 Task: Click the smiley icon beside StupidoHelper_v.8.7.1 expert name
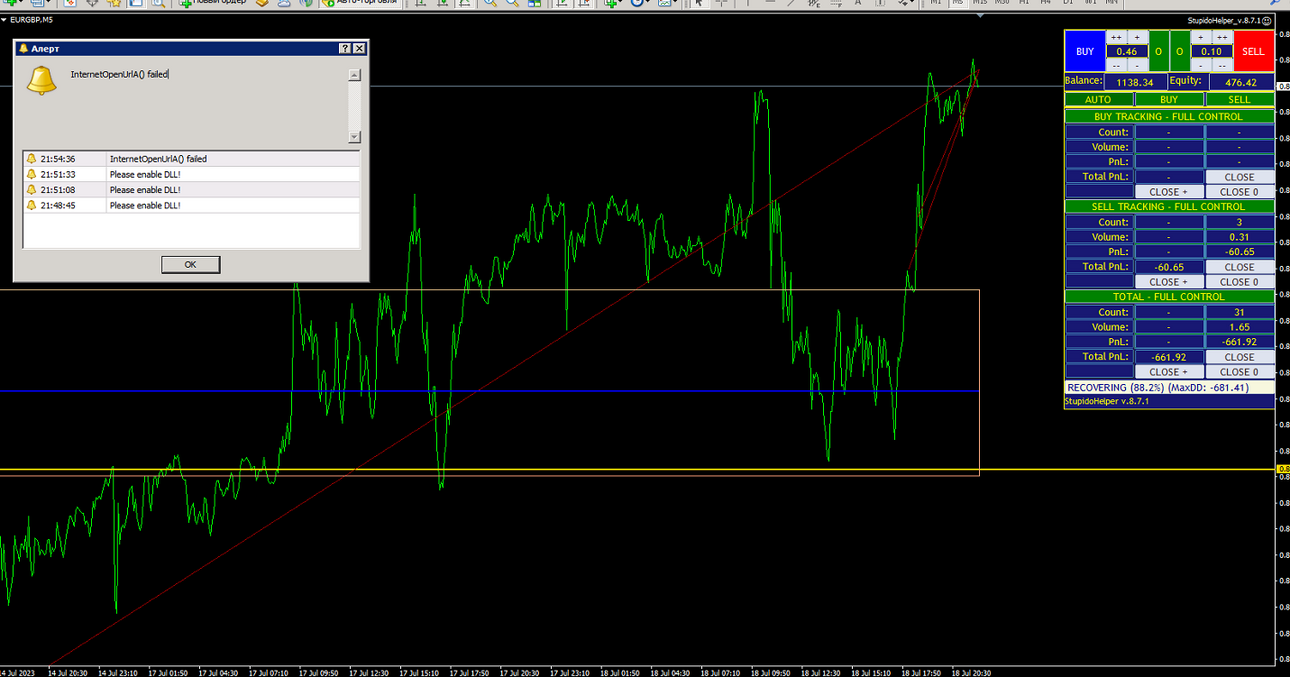pyautogui.click(x=1266, y=21)
